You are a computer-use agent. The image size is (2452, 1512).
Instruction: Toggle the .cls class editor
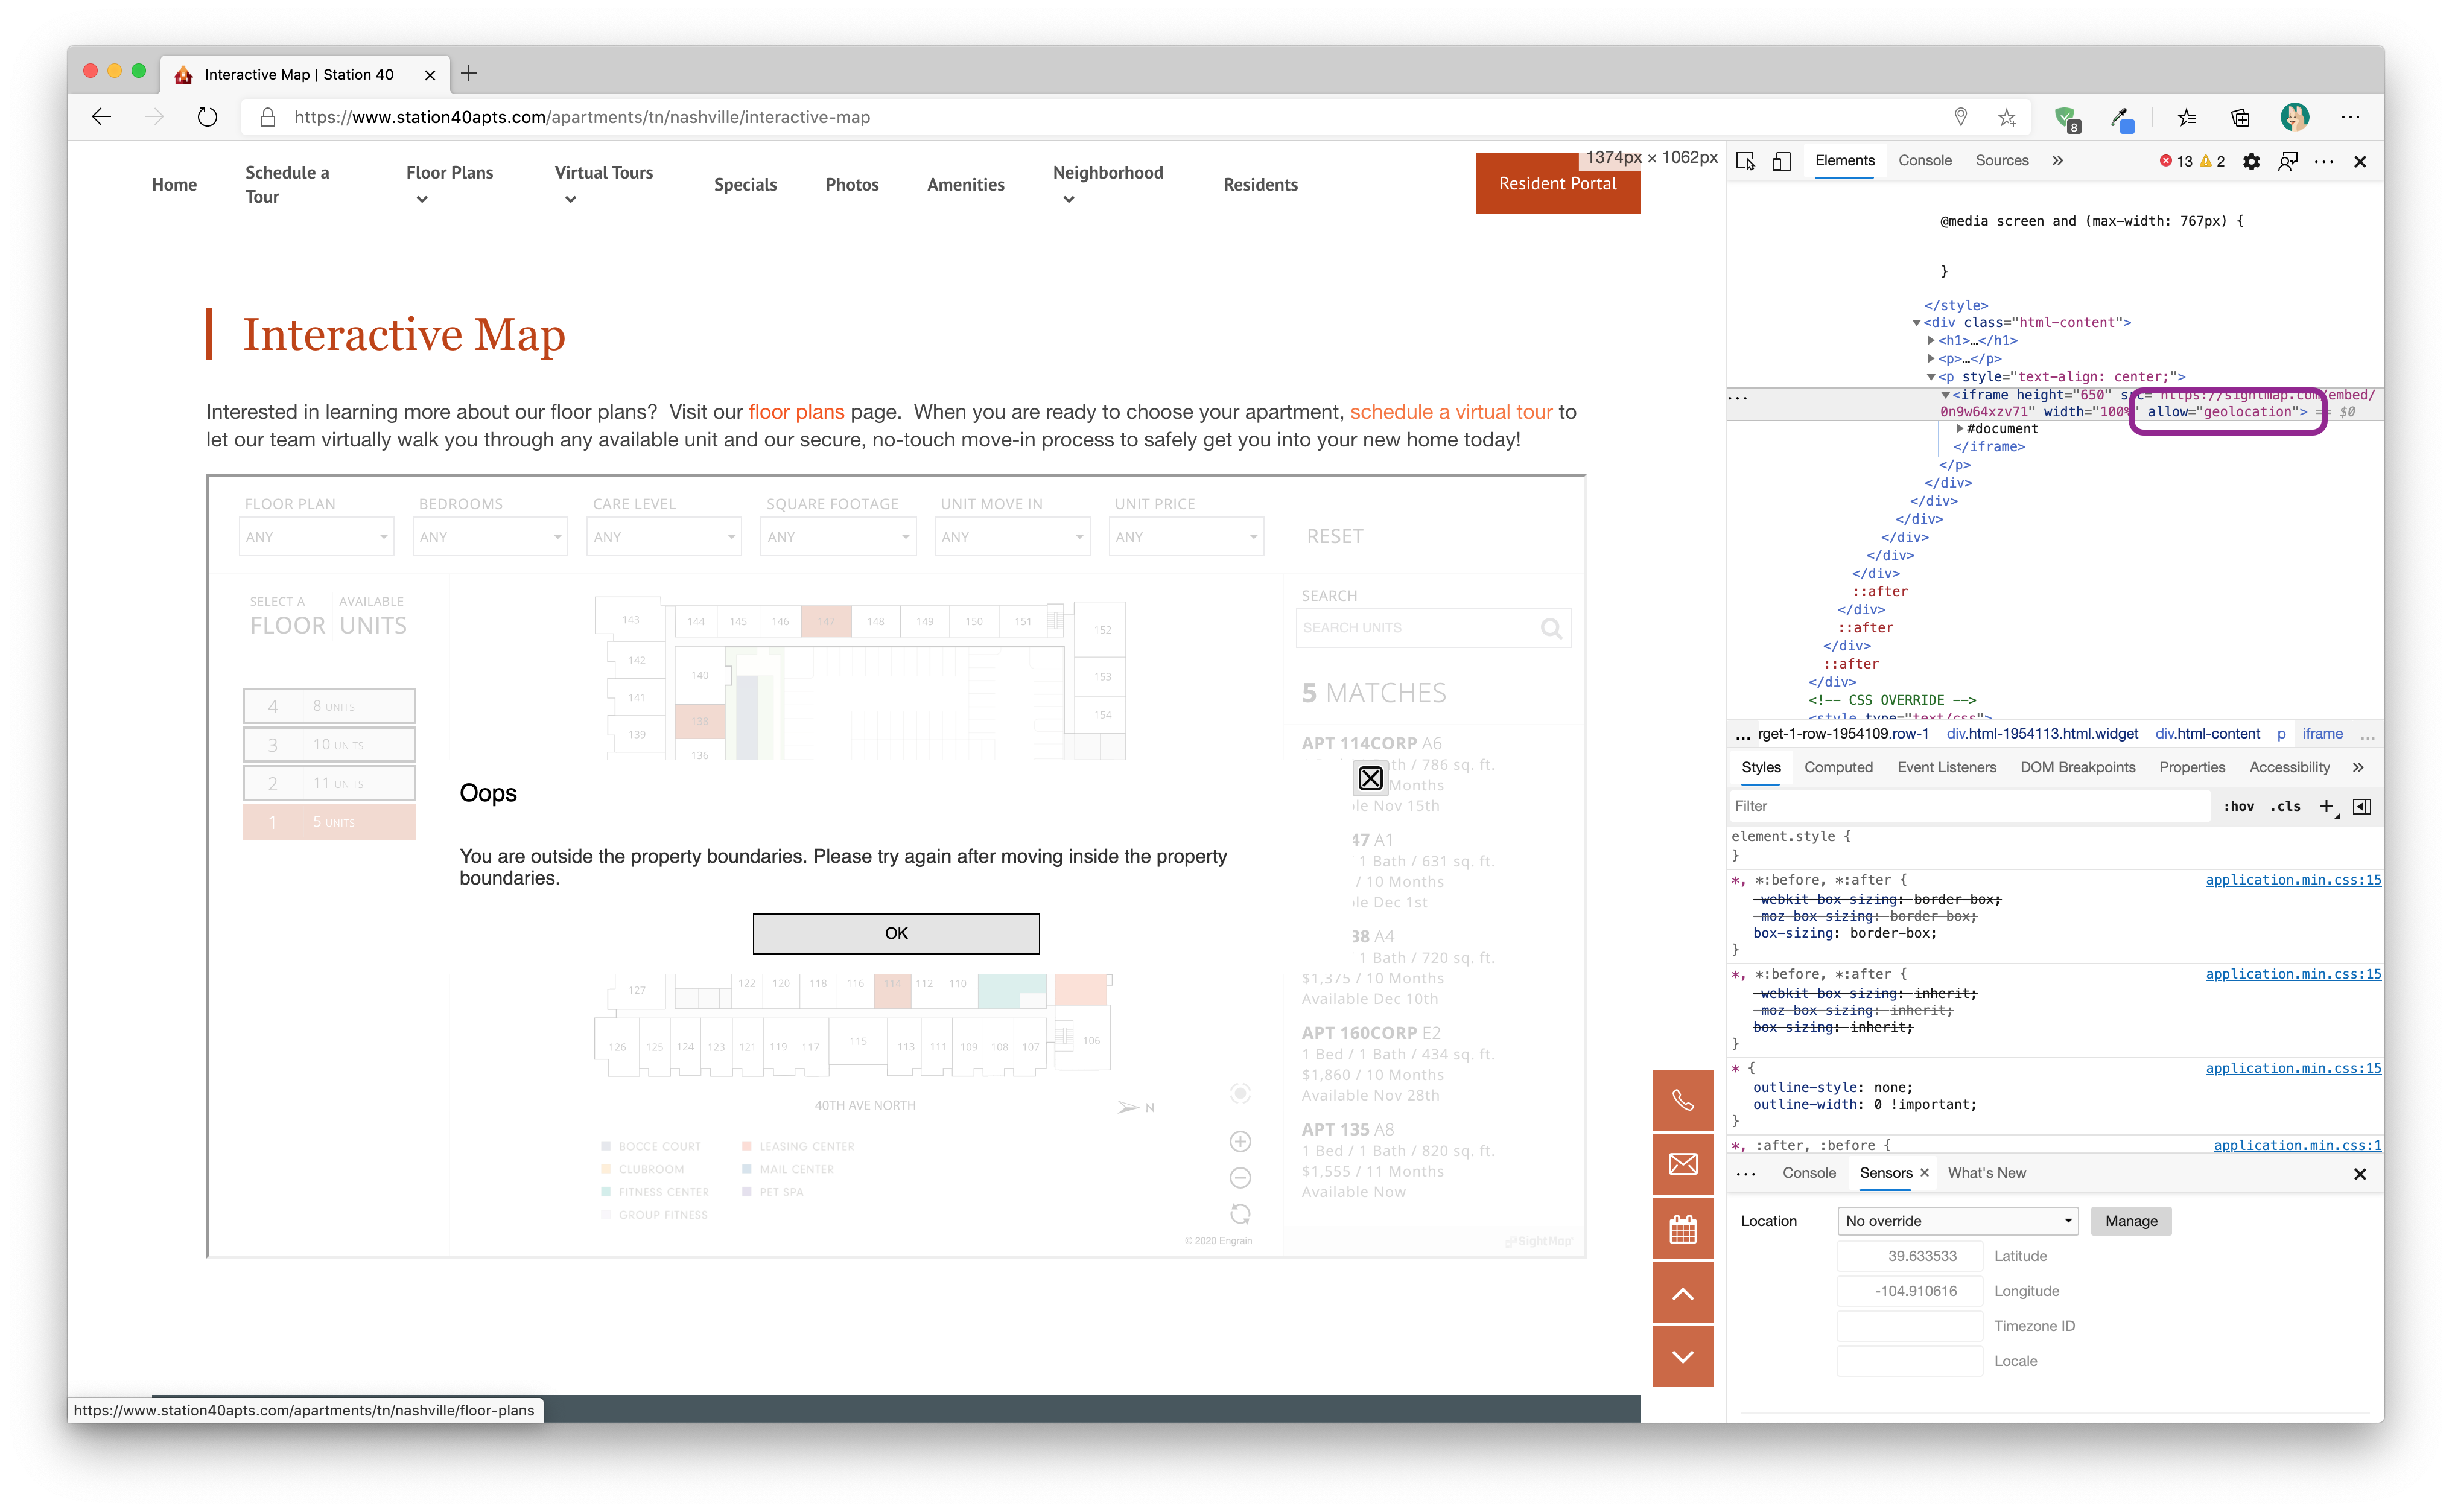tap(2286, 806)
